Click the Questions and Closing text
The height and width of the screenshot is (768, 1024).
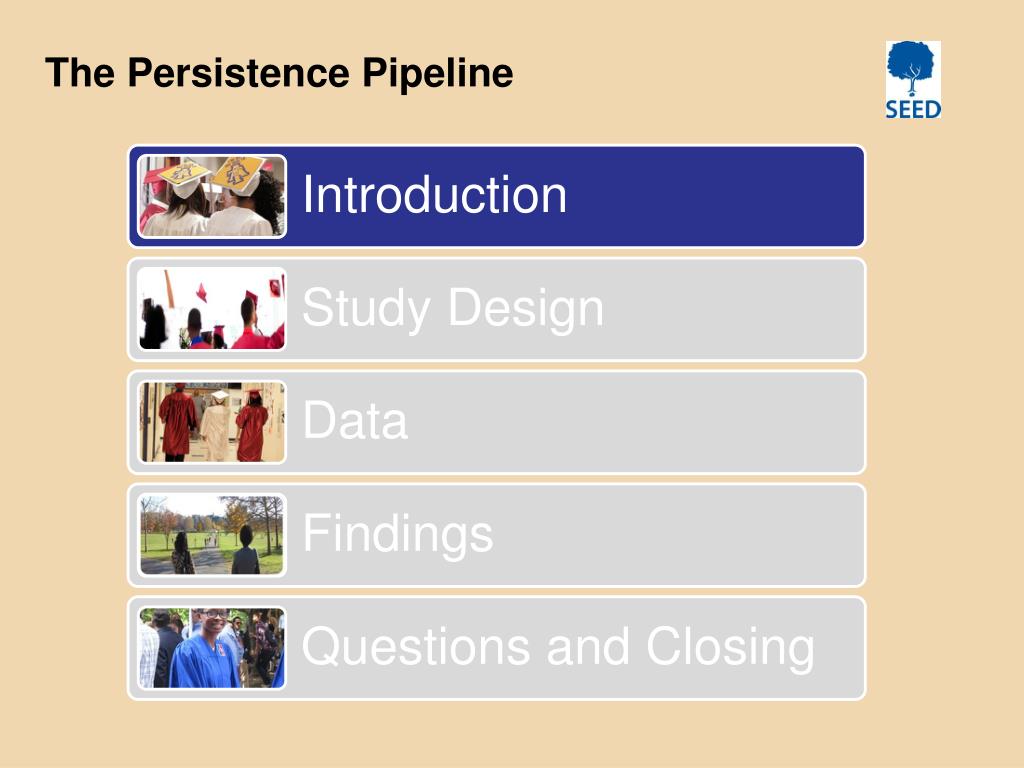(x=558, y=648)
